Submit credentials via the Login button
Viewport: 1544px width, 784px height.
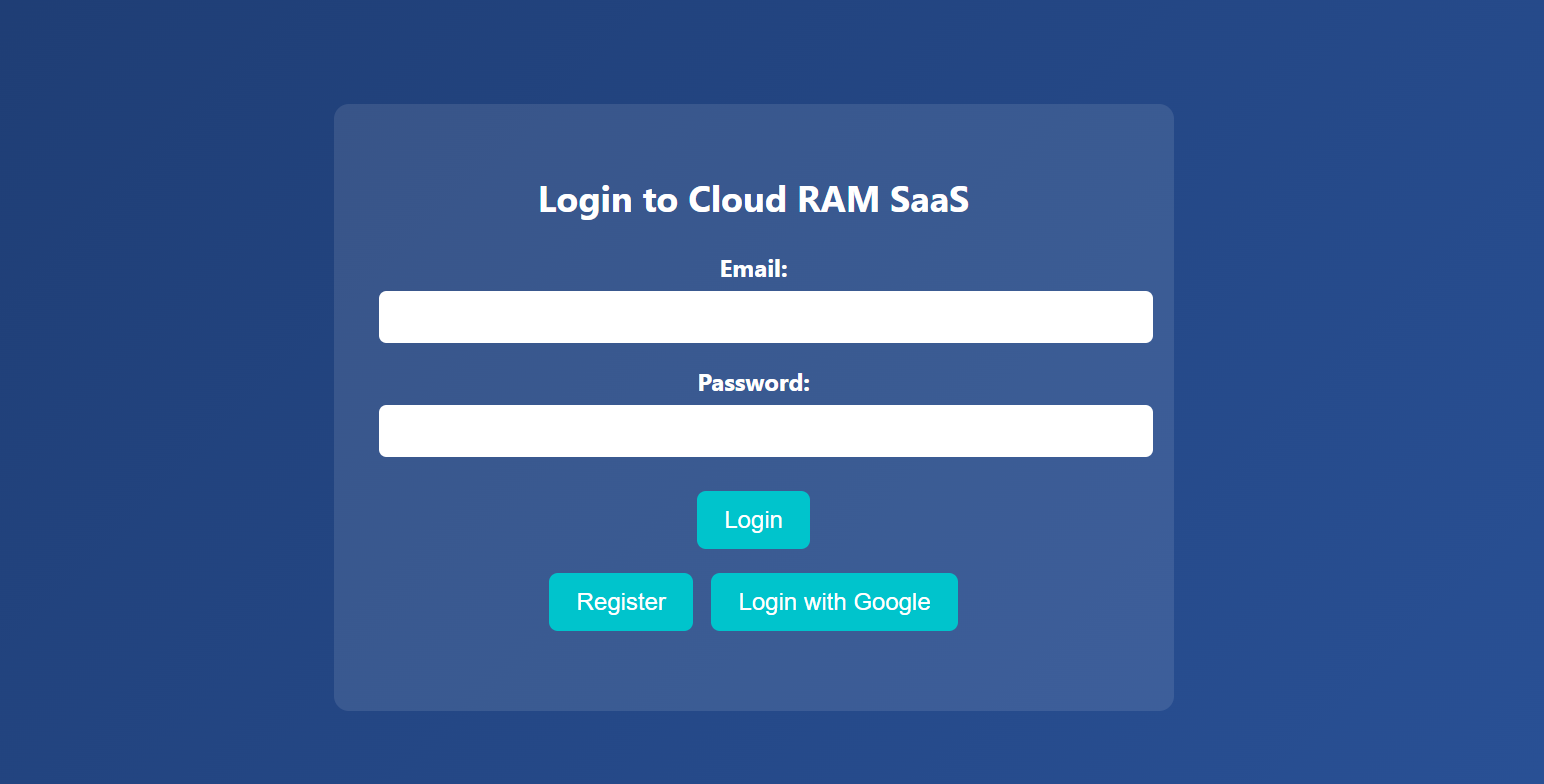753,520
